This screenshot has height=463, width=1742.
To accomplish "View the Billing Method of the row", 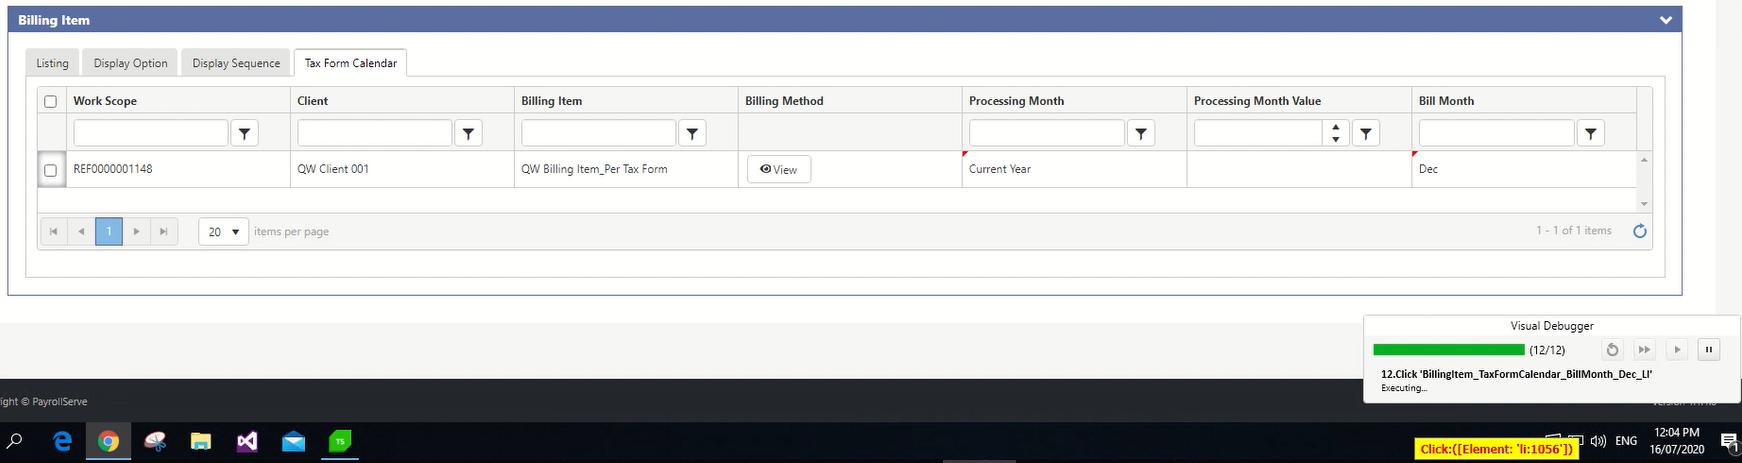I will coord(778,170).
